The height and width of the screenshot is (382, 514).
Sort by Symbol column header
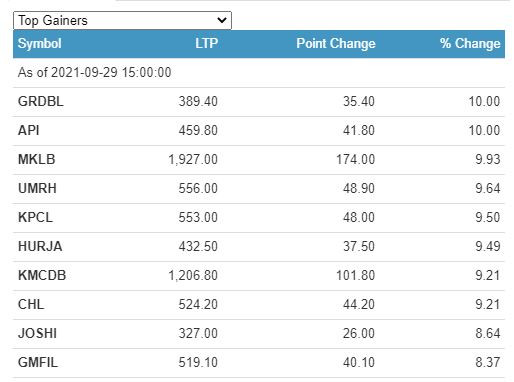[40, 43]
